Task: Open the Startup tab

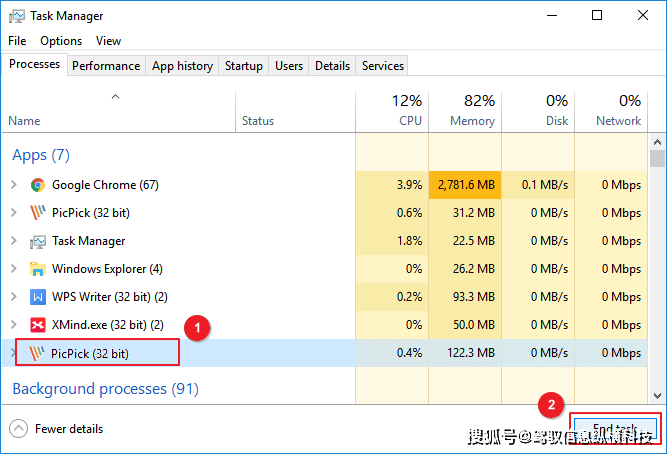Action: click(x=243, y=66)
